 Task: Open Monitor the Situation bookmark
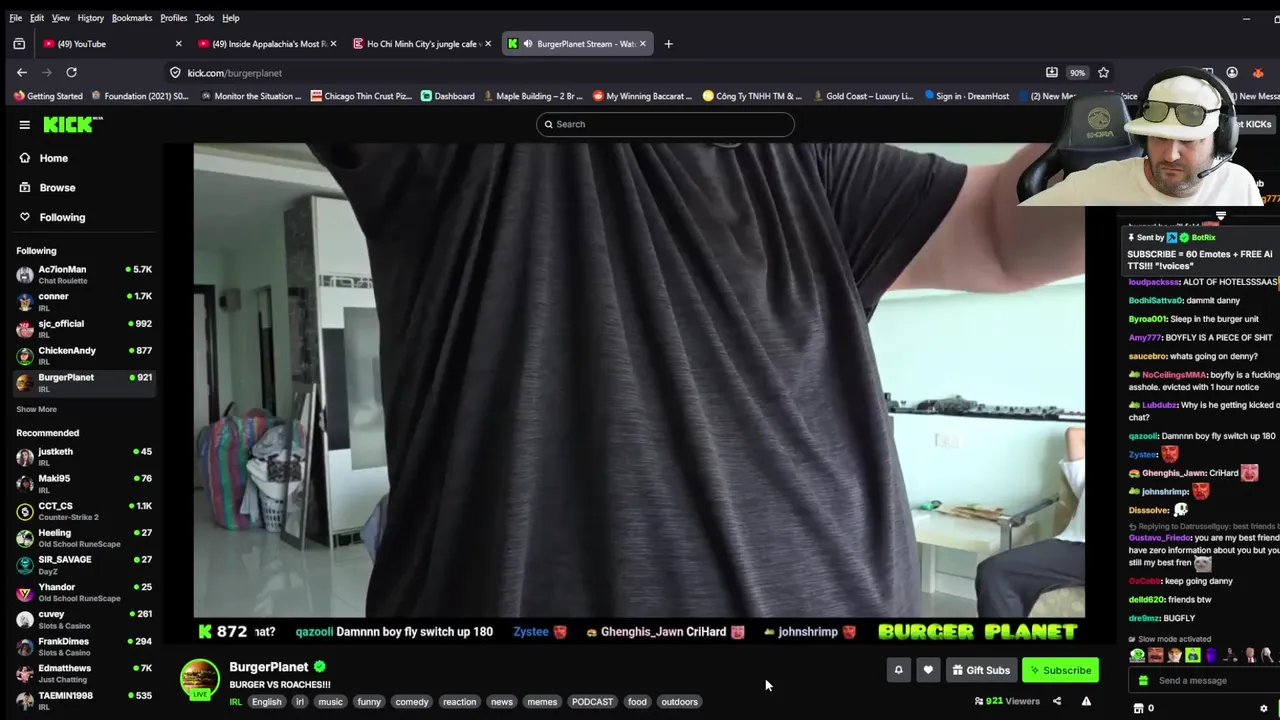click(x=250, y=96)
